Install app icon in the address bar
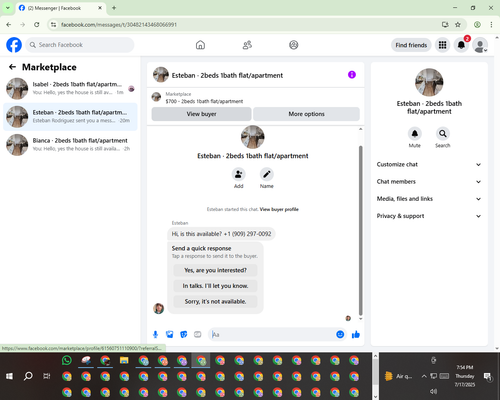Viewport: 500px width, 400px height. 445,25
